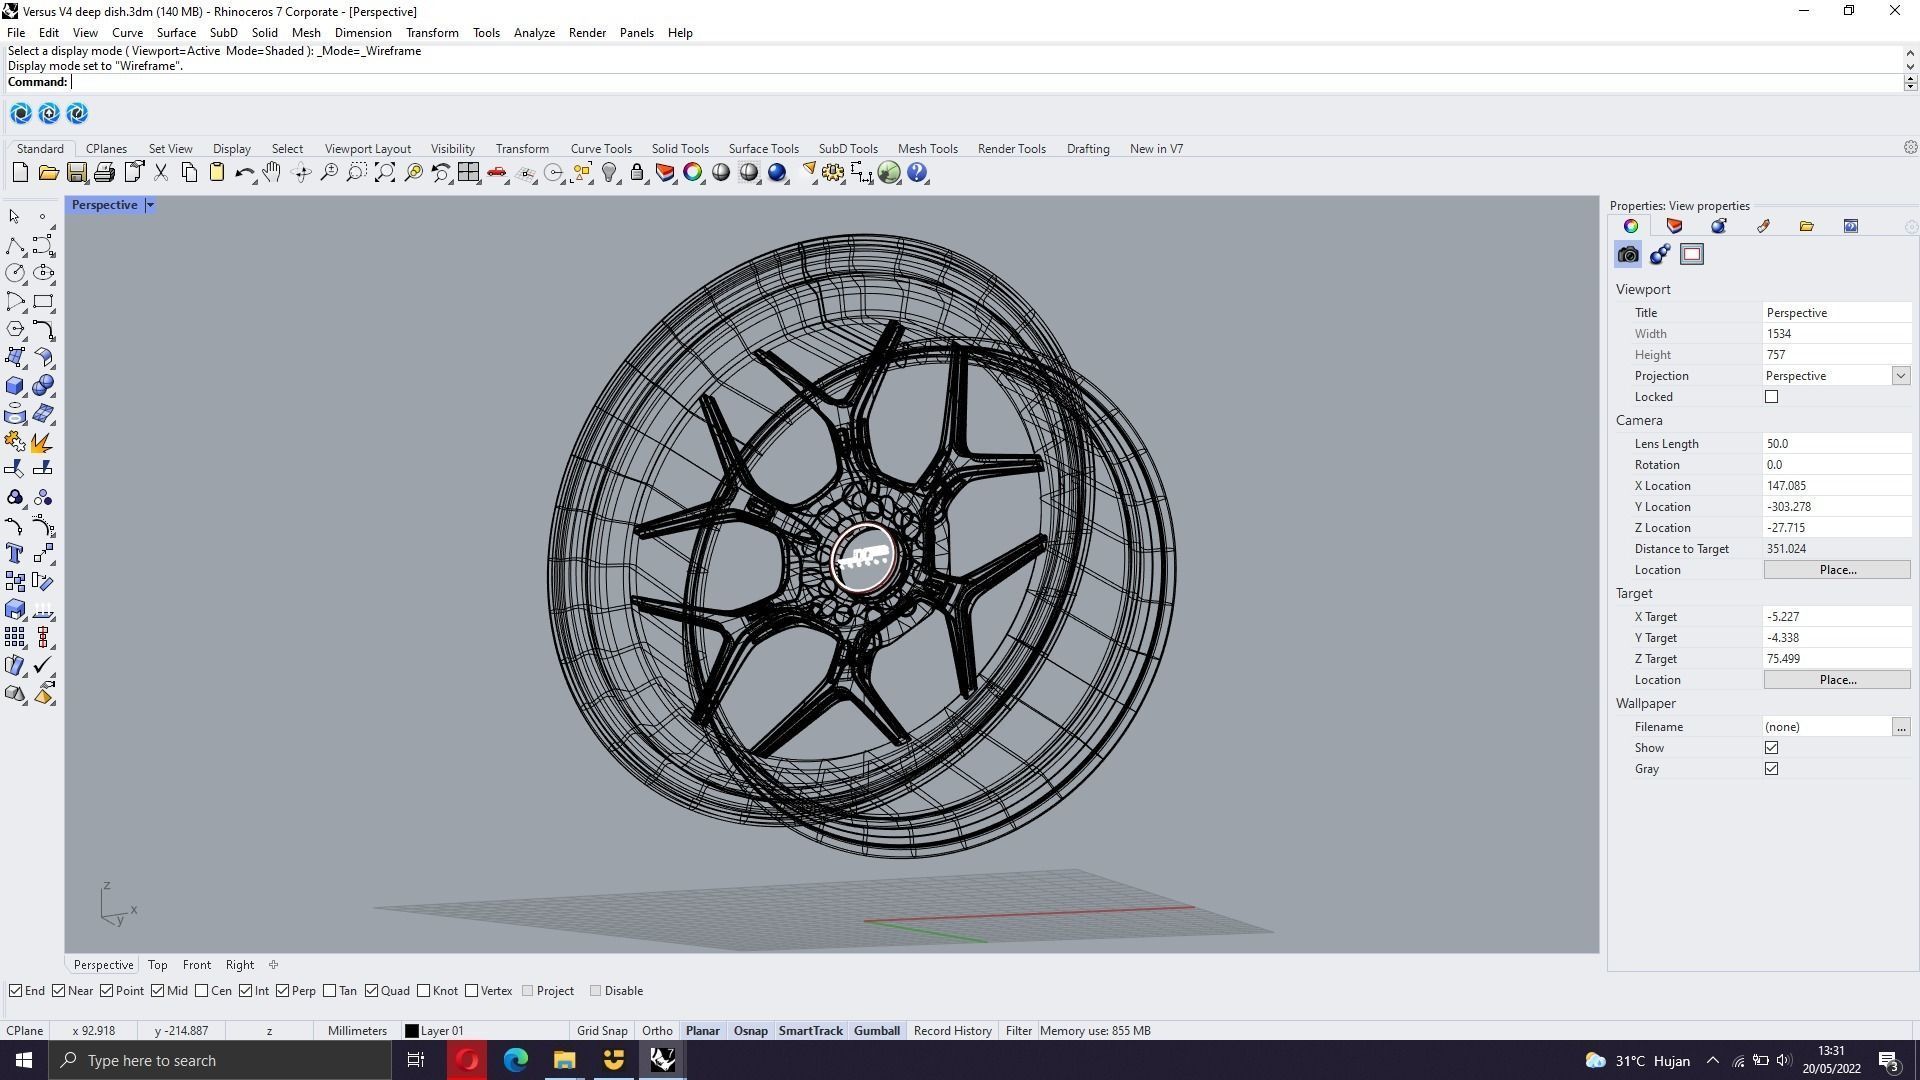
Task: Select the Circle tool in left sidebar
Action: pyautogui.click(x=15, y=273)
